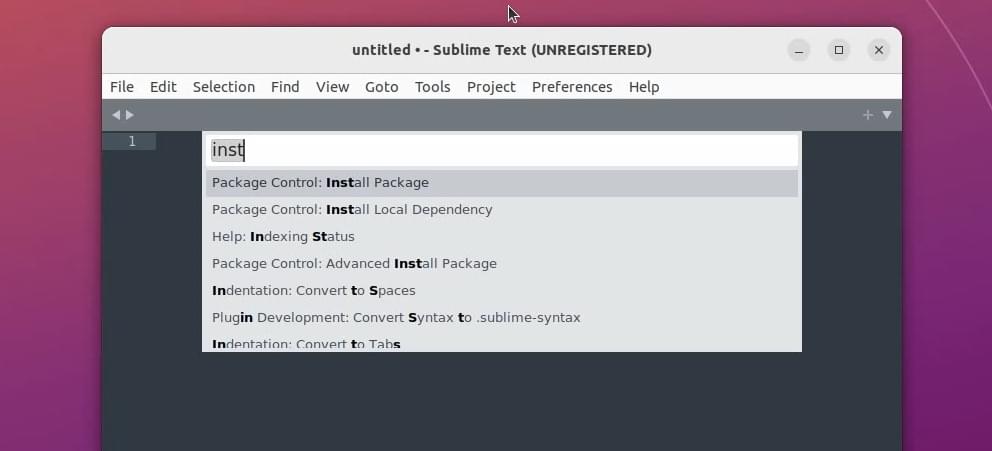Open the Goto menu
The image size is (992, 451).
(x=381, y=87)
